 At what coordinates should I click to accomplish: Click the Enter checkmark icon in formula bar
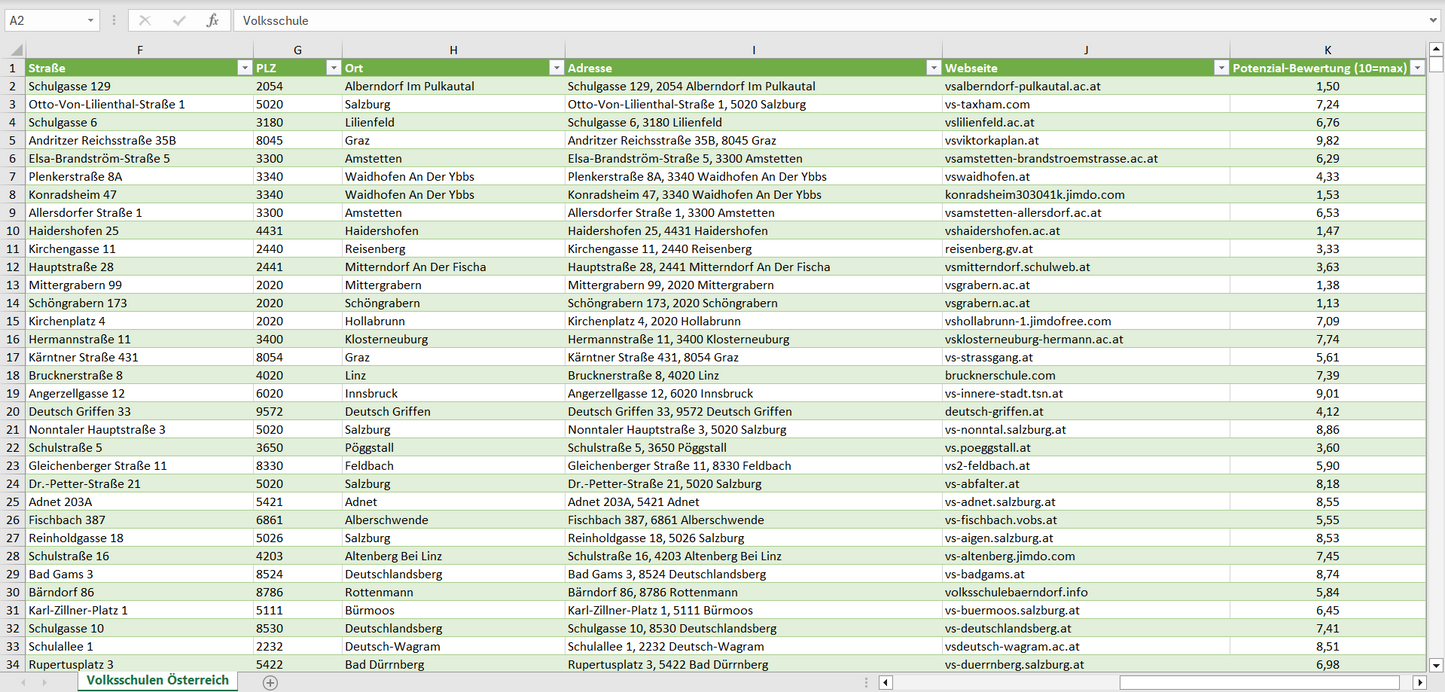click(179, 20)
